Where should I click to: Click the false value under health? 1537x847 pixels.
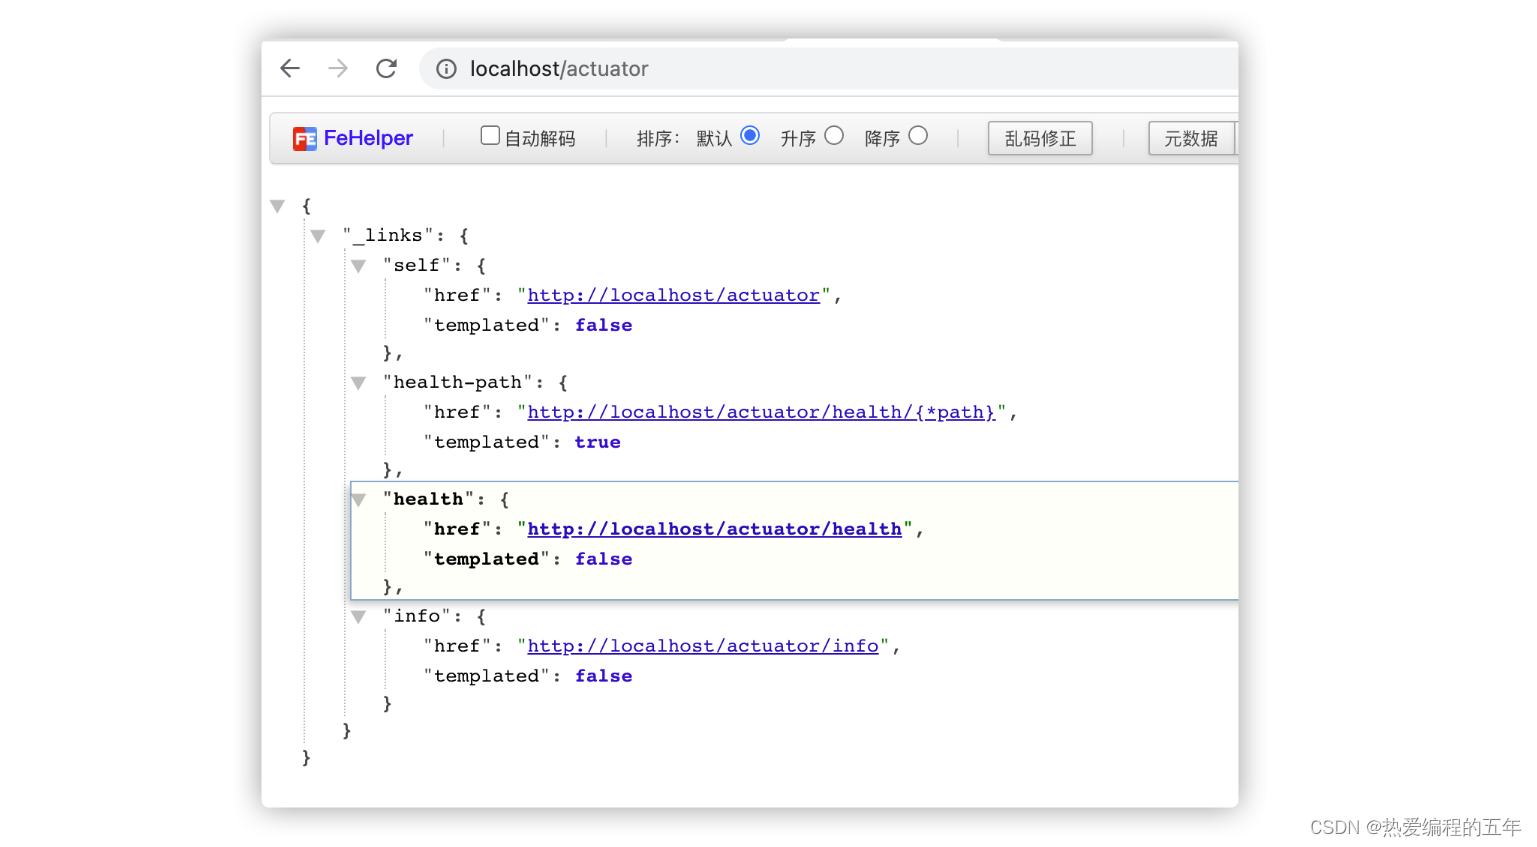click(603, 559)
